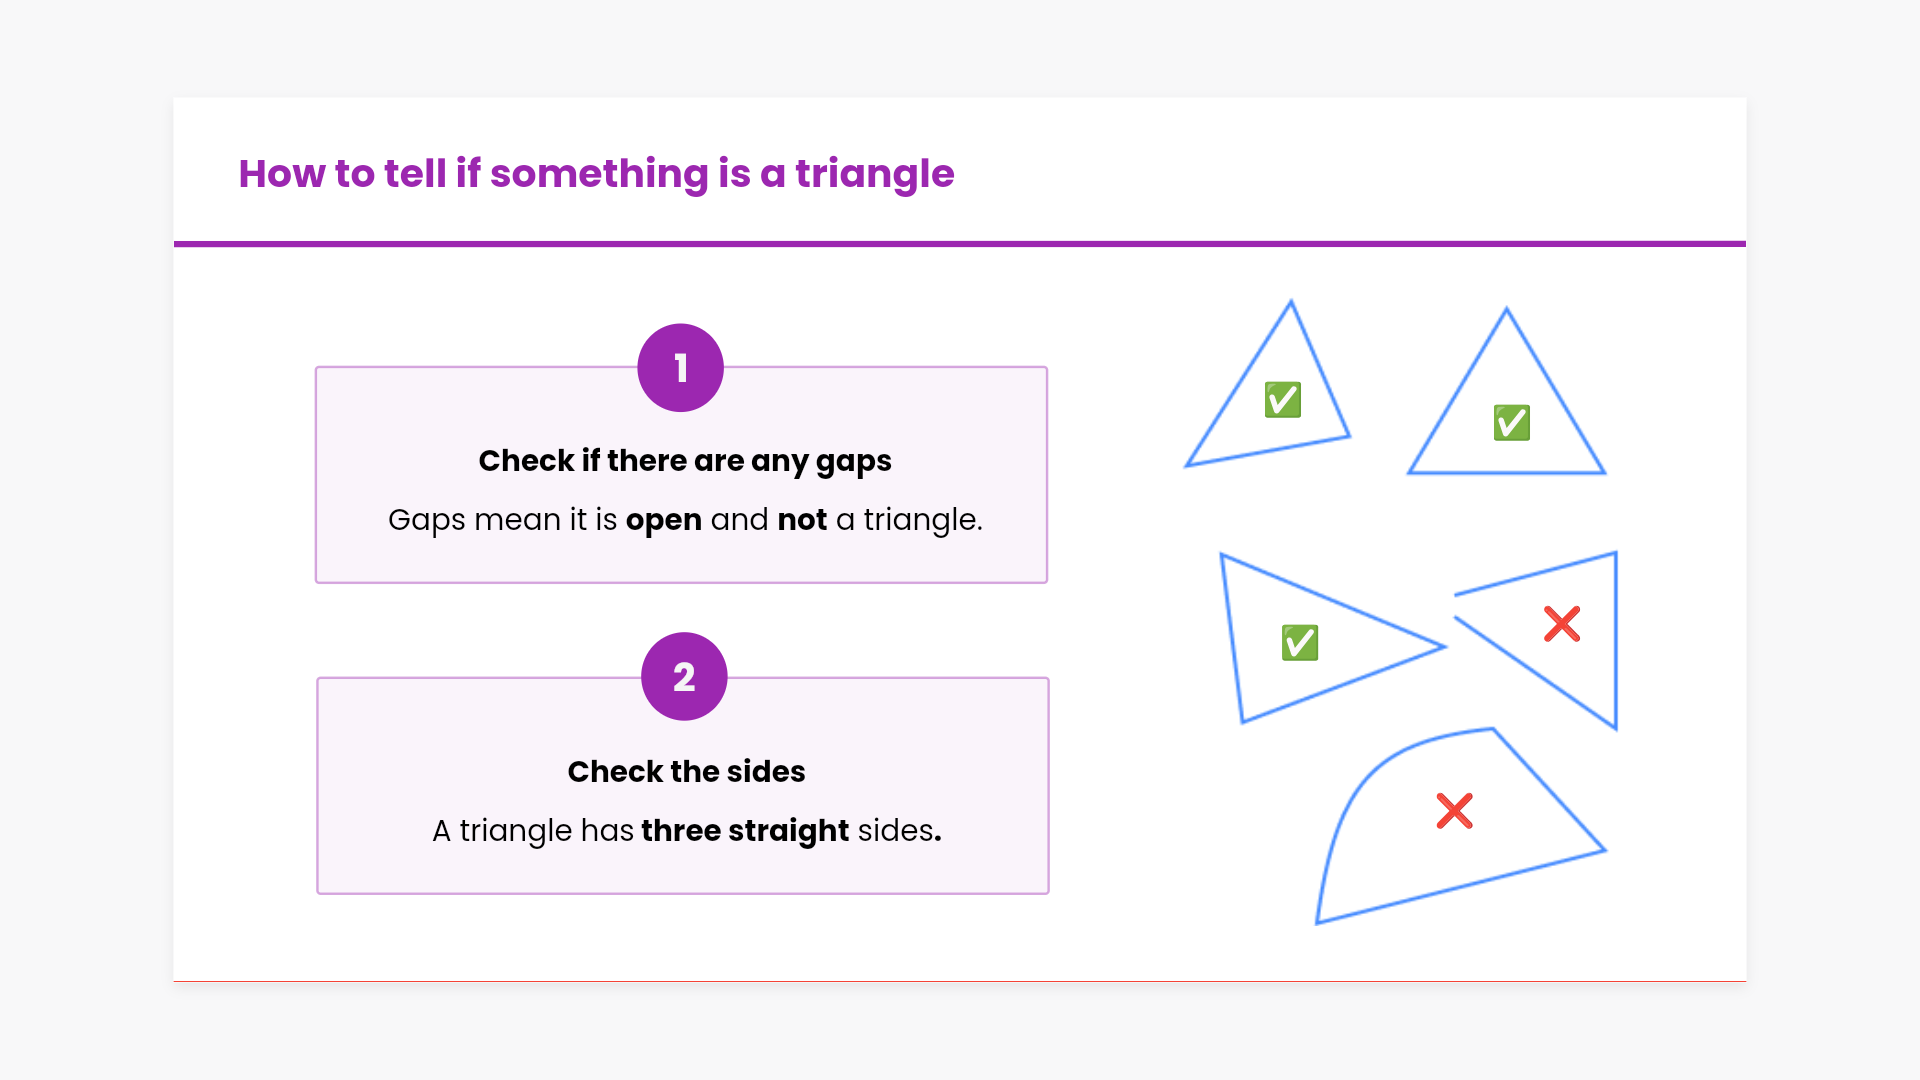Click the bold word "open"

663,521
